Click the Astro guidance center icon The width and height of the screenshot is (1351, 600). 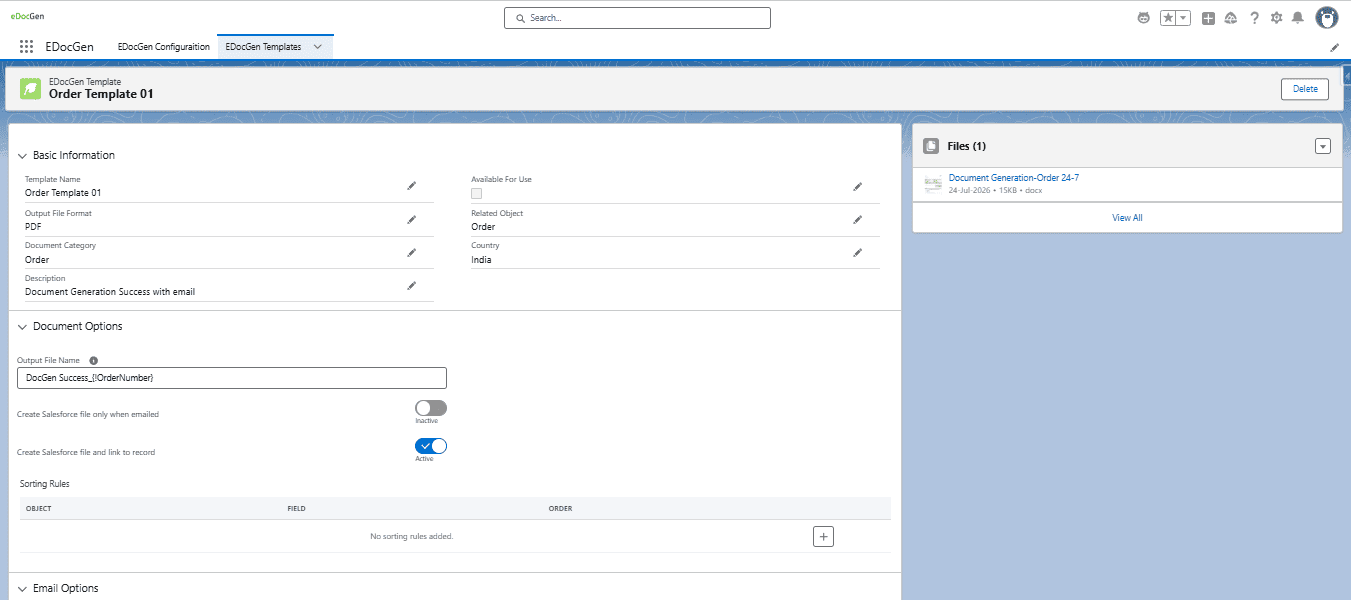(1143, 18)
